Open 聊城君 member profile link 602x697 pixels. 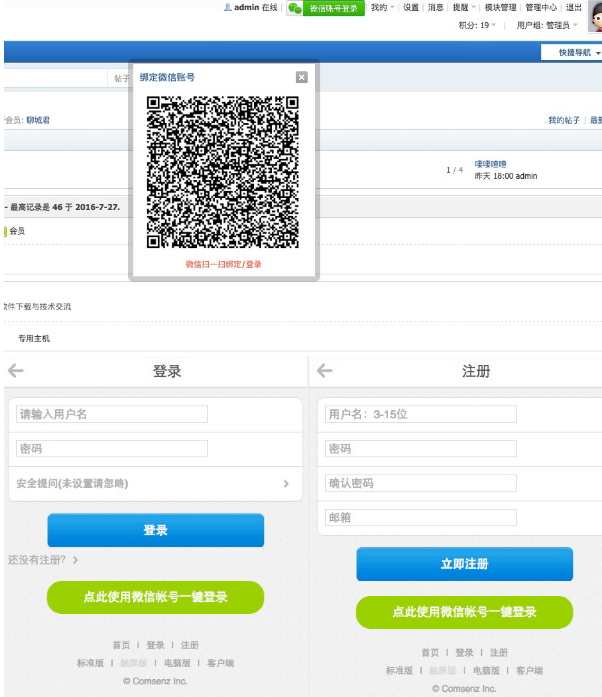38,120
